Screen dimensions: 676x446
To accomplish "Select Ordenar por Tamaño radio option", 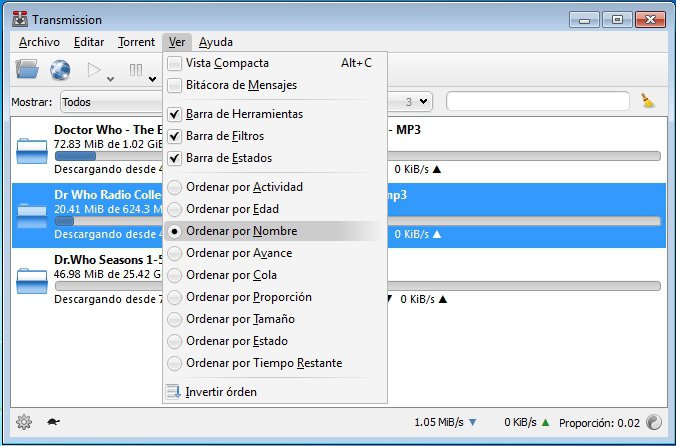I will pos(174,319).
